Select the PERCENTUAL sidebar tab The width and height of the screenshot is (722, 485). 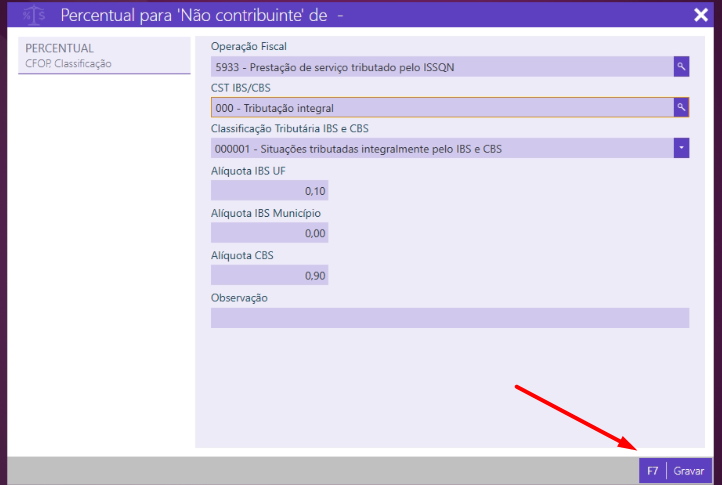click(x=60, y=49)
